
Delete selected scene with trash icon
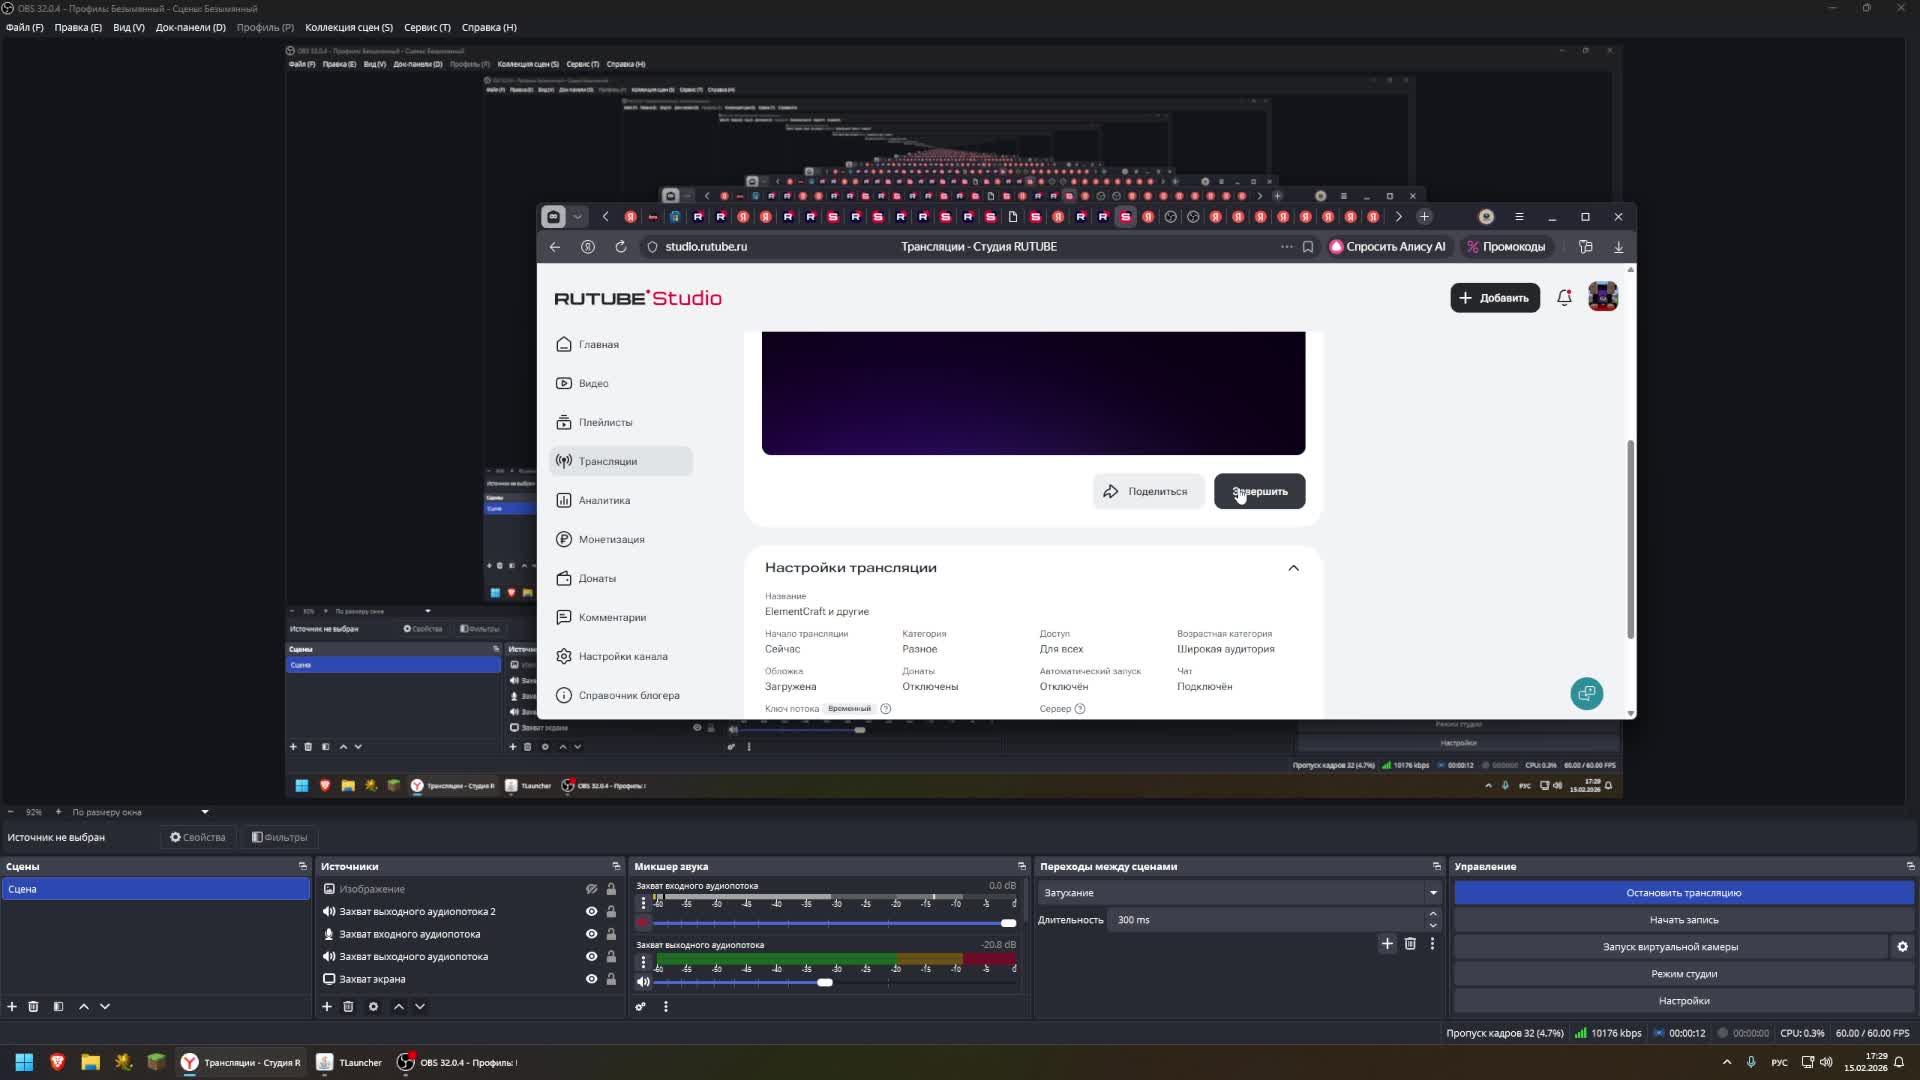(33, 1006)
